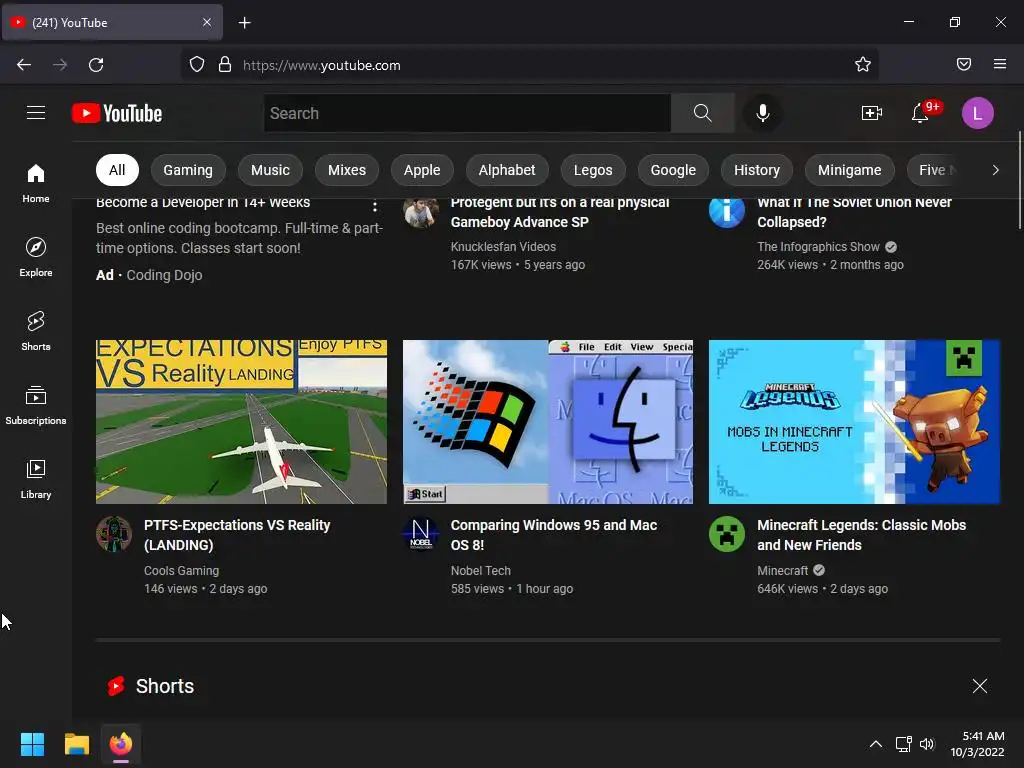Select the Music filter chip
The height and width of the screenshot is (768, 1024).
pyautogui.click(x=270, y=170)
